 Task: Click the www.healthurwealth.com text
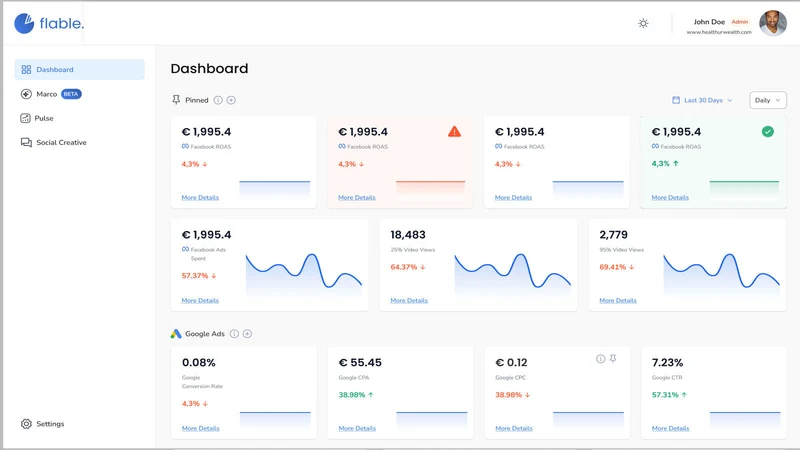point(718,32)
